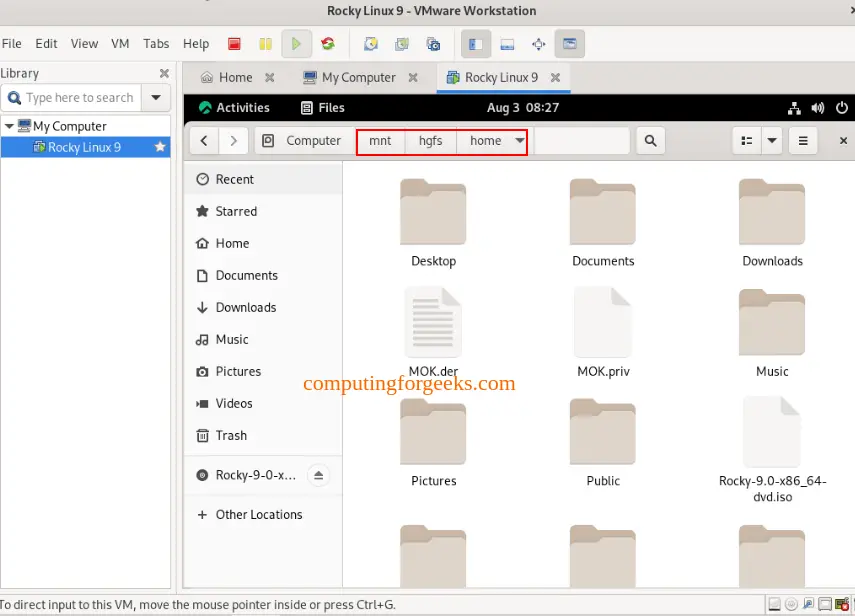The width and height of the screenshot is (855, 616).
Task: Open Music in the Files sidebar
Action: pyautogui.click(x=263, y=339)
